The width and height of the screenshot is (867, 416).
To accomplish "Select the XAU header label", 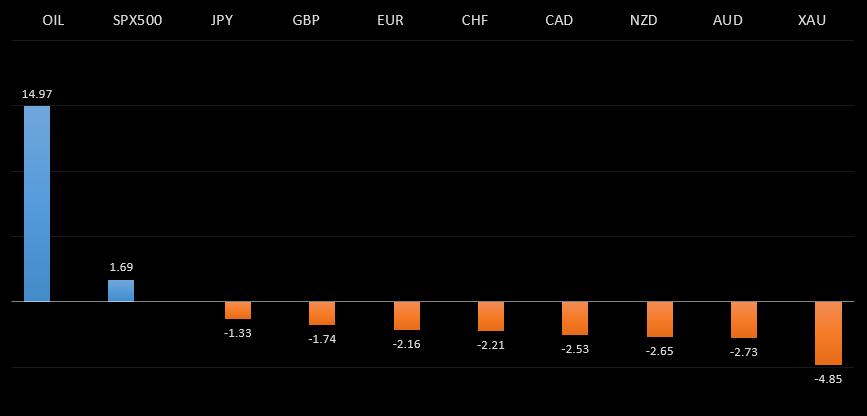I will pos(812,20).
